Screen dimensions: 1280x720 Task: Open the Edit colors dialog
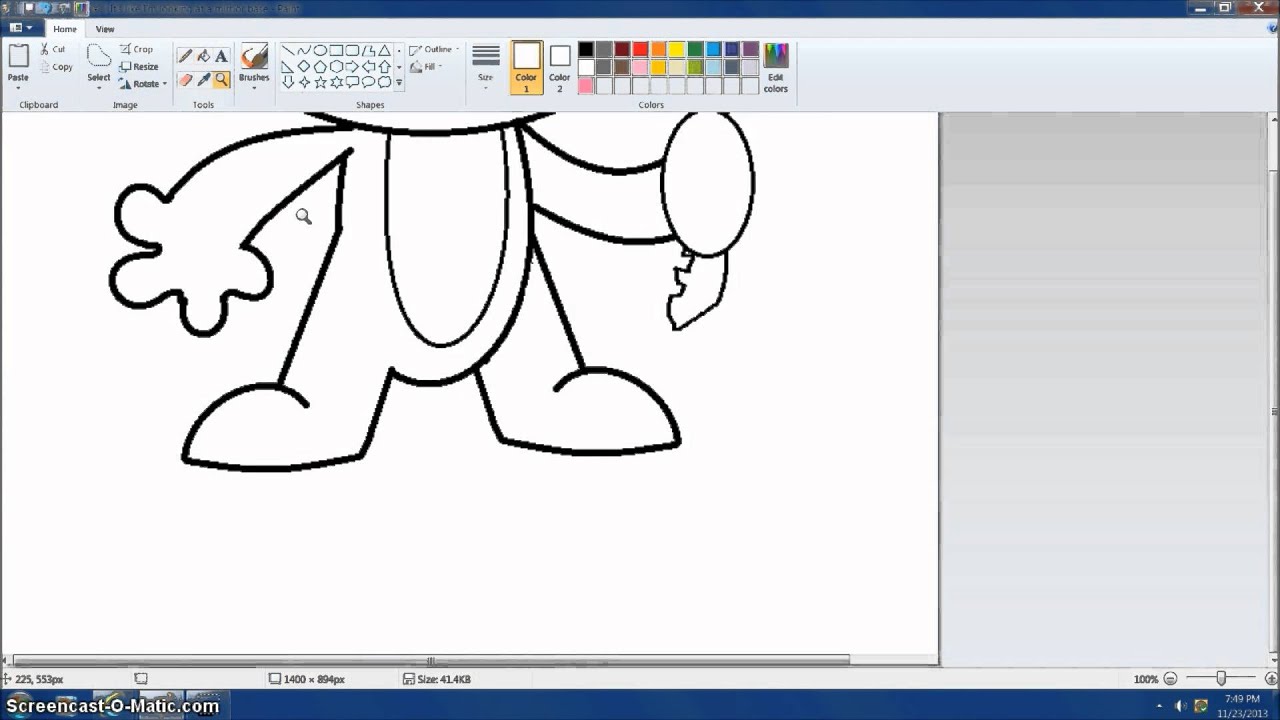point(776,68)
